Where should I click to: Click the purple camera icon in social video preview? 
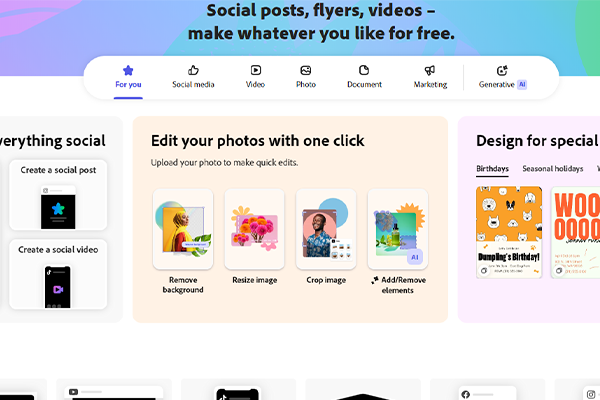pyautogui.click(x=58, y=290)
